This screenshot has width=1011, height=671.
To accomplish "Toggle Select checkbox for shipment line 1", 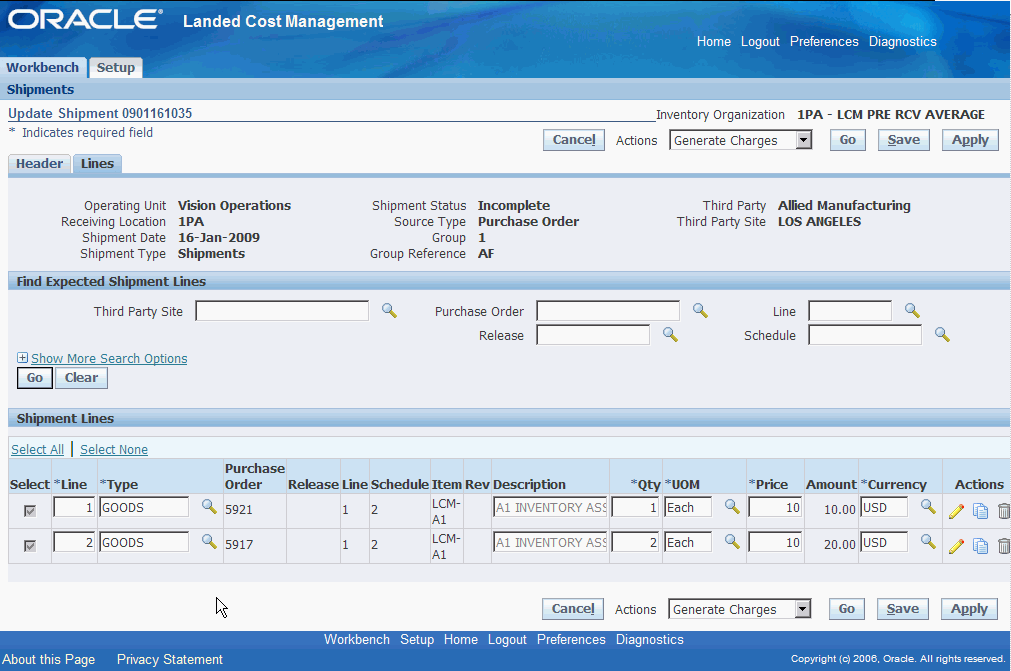I will pos(30,511).
